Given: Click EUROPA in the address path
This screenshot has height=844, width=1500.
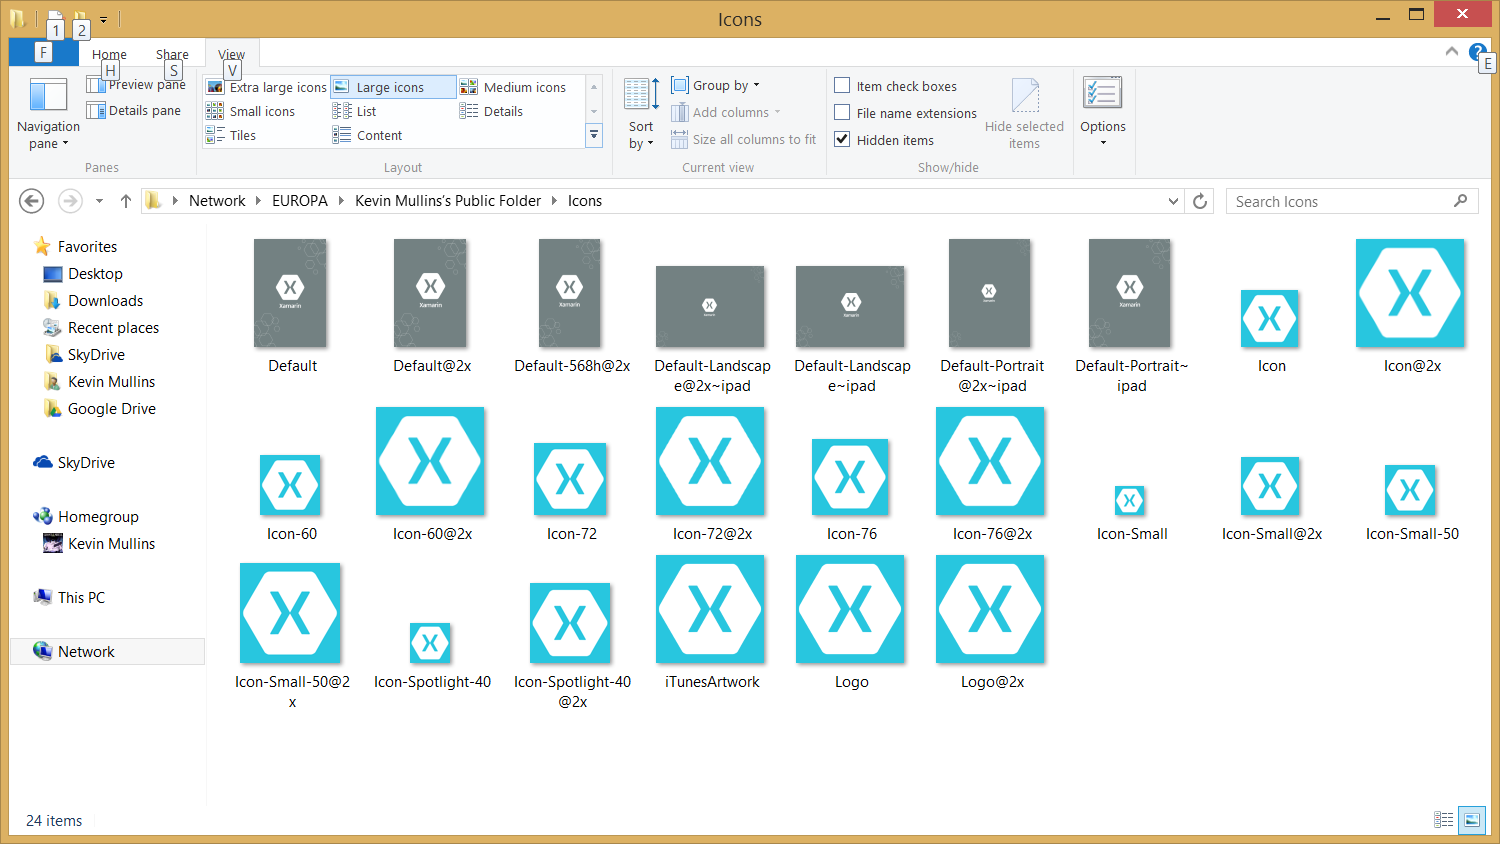Looking at the screenshot, I should point(299,201).
